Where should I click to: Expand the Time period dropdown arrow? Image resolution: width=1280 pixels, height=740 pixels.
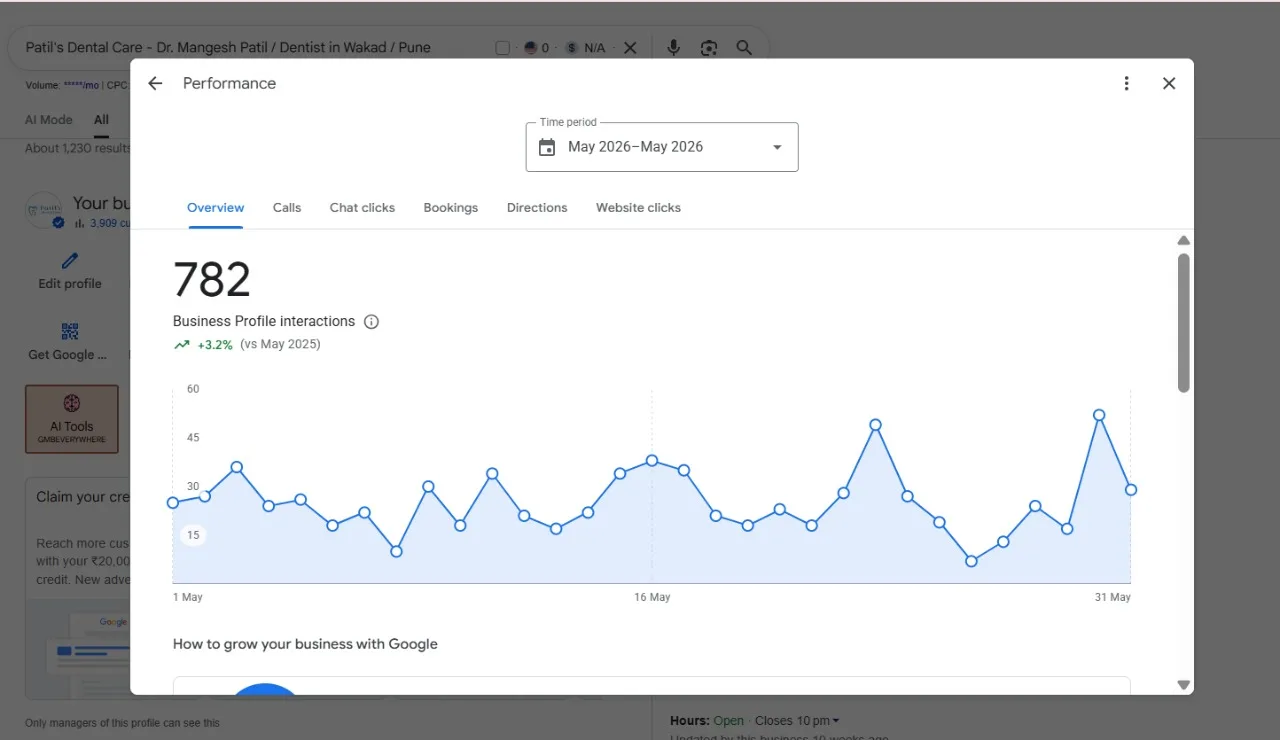[x=777, y=148]
